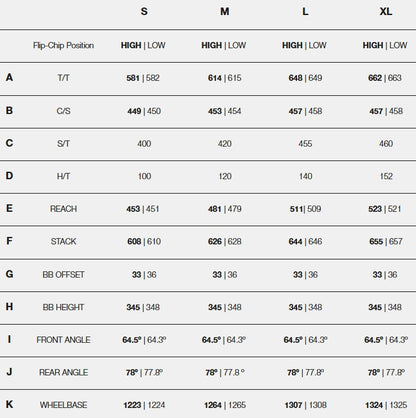Click the REACH row label
416x418 pixels.
click(x=63, y=209)
